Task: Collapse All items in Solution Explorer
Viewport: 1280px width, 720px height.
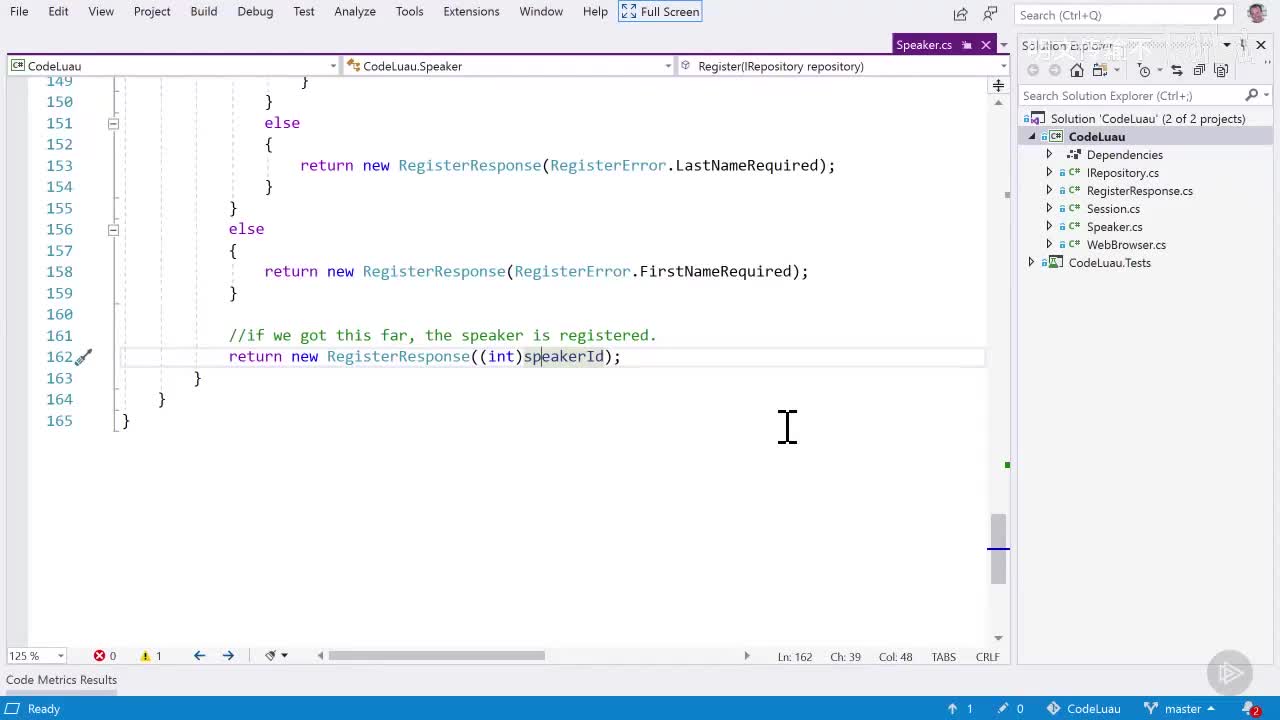Action: 1199,70
